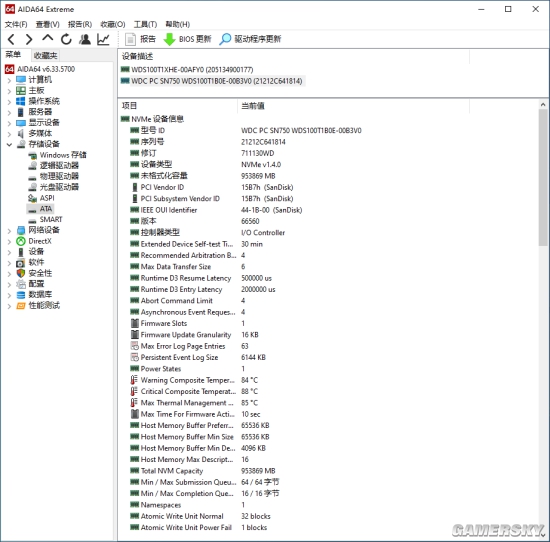
Task: Click the Back navigation arrow
Action: coord(11,39)
